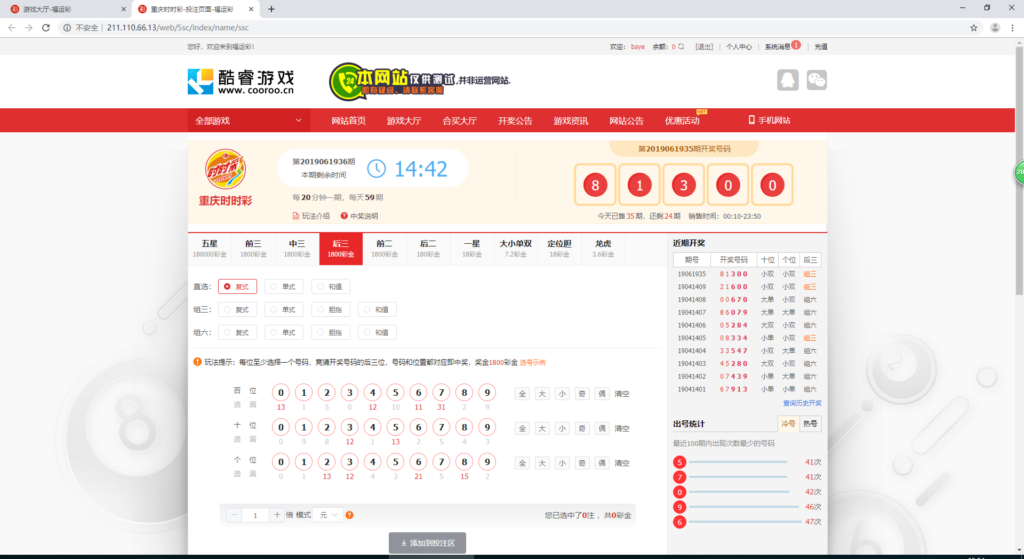
Task: Refresh the account balance (余额) icon
Action: coord(681,46)
